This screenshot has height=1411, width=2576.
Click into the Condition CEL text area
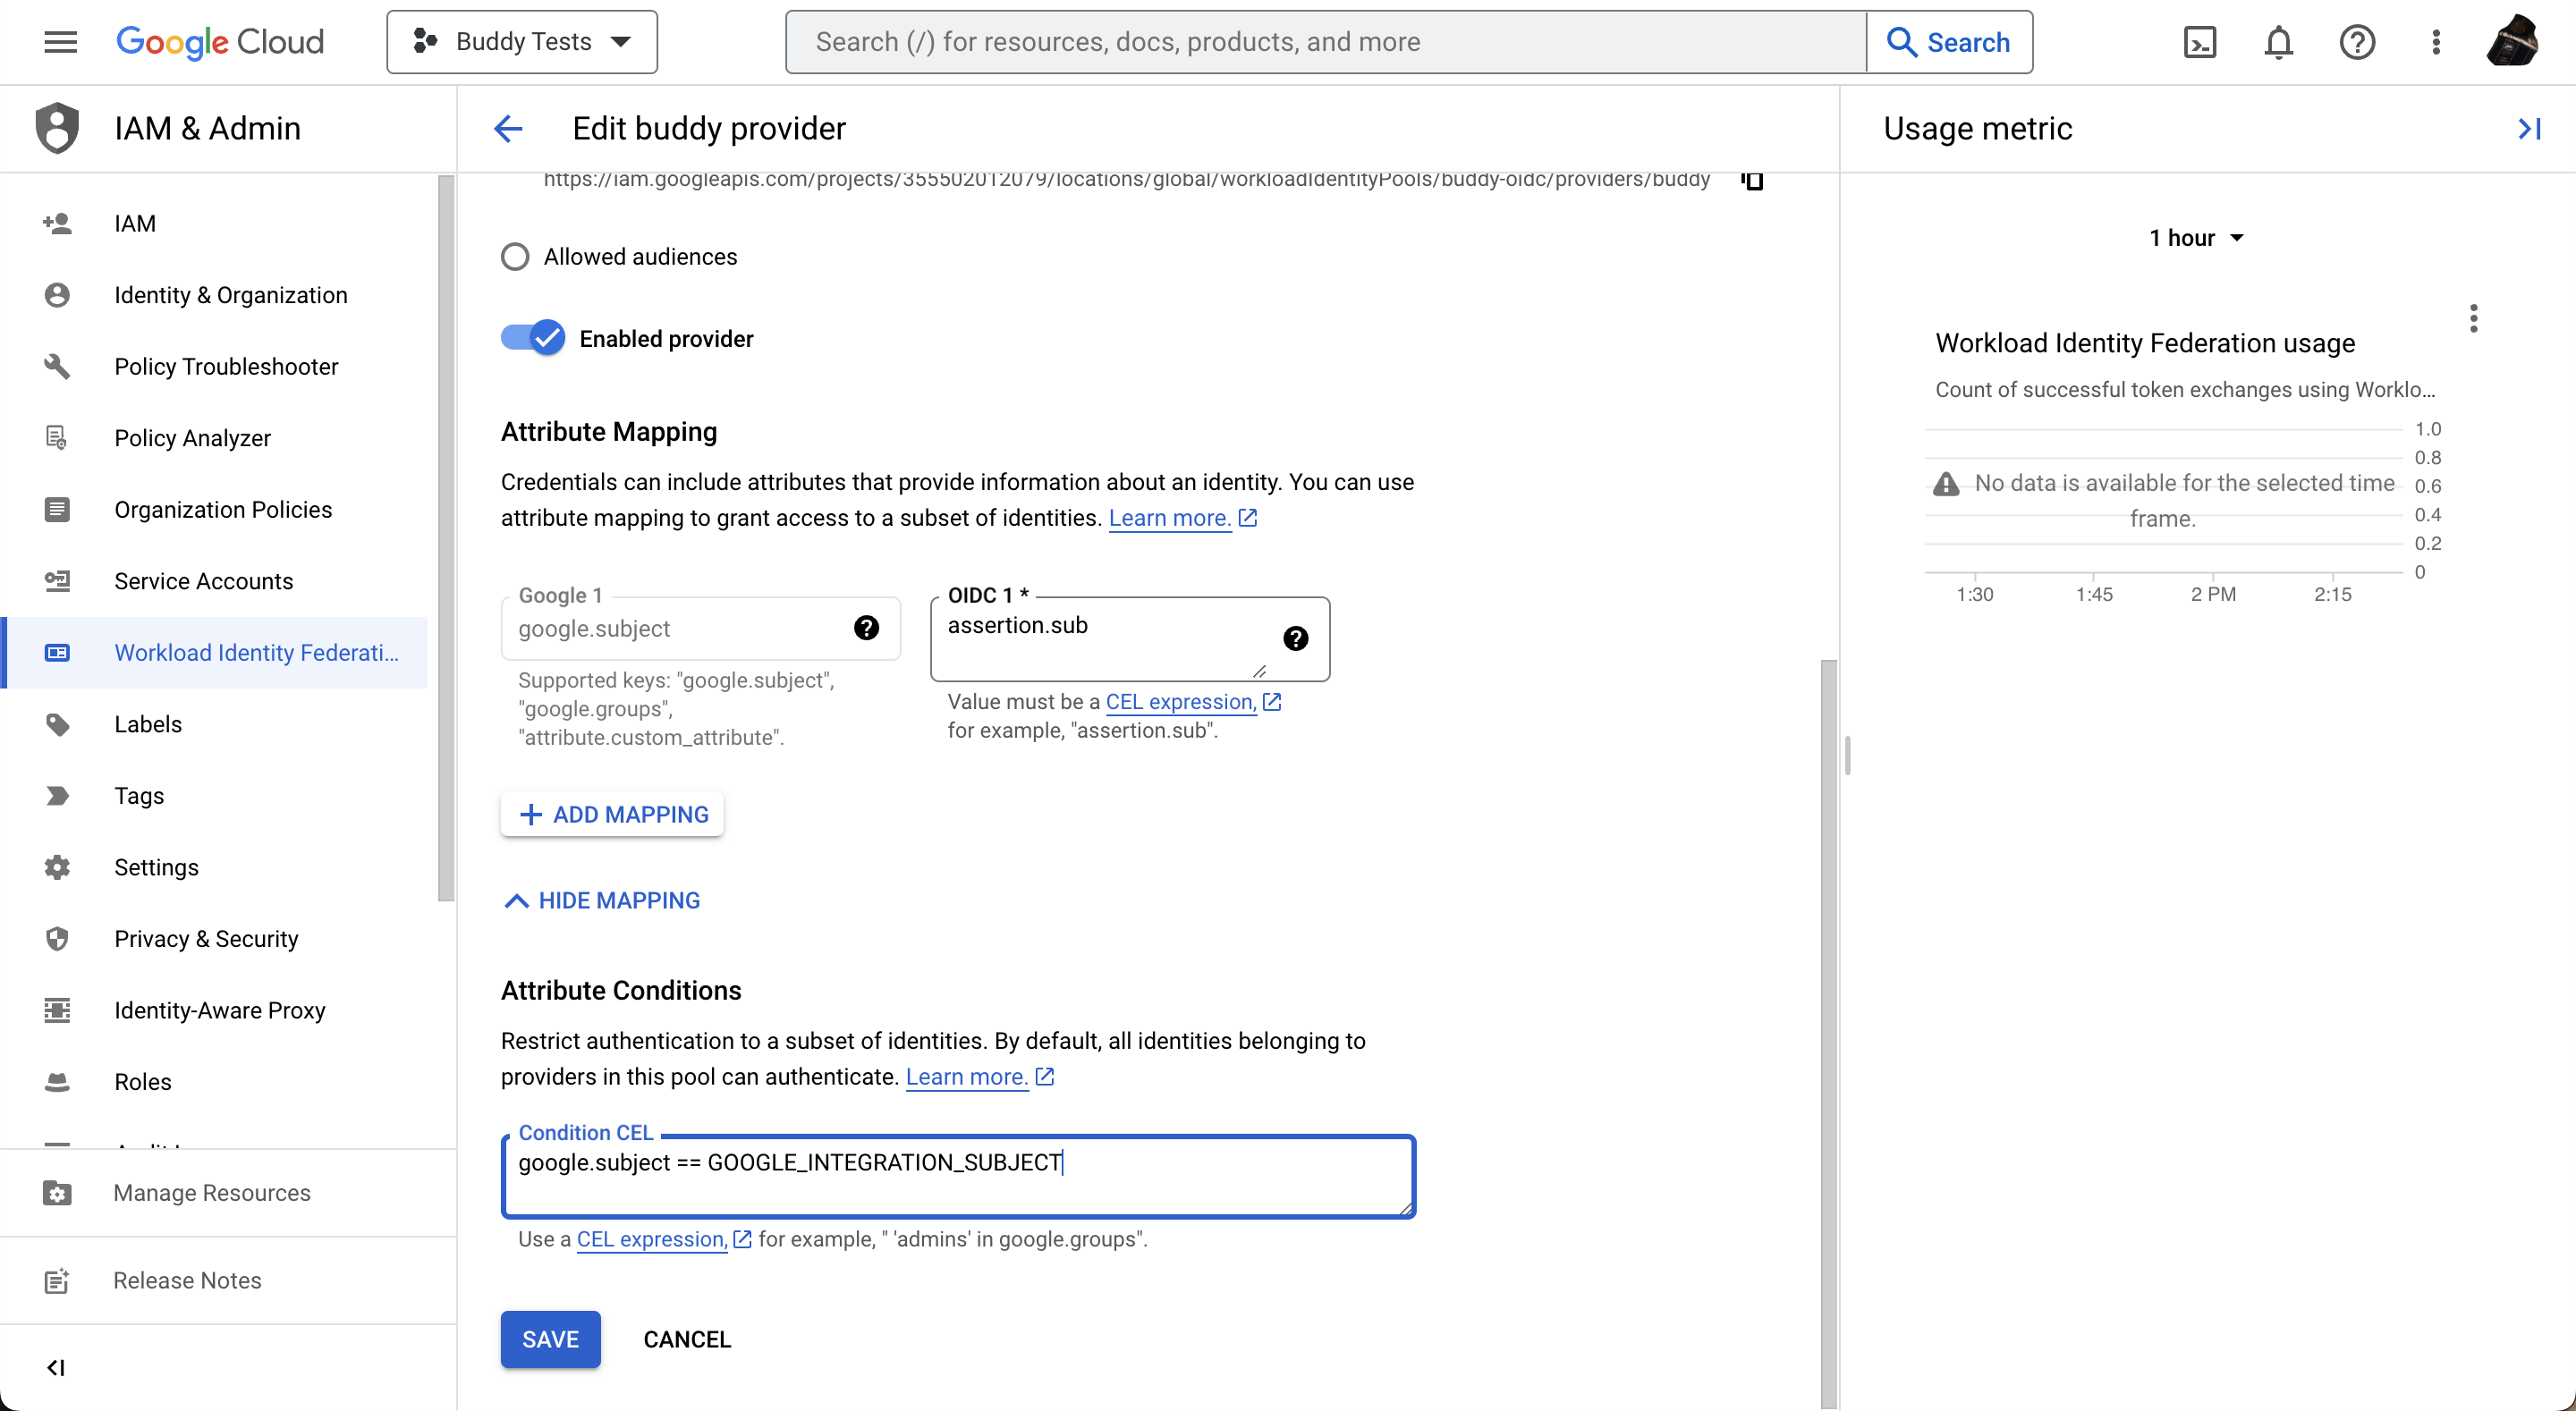[x=958, y=1177]
